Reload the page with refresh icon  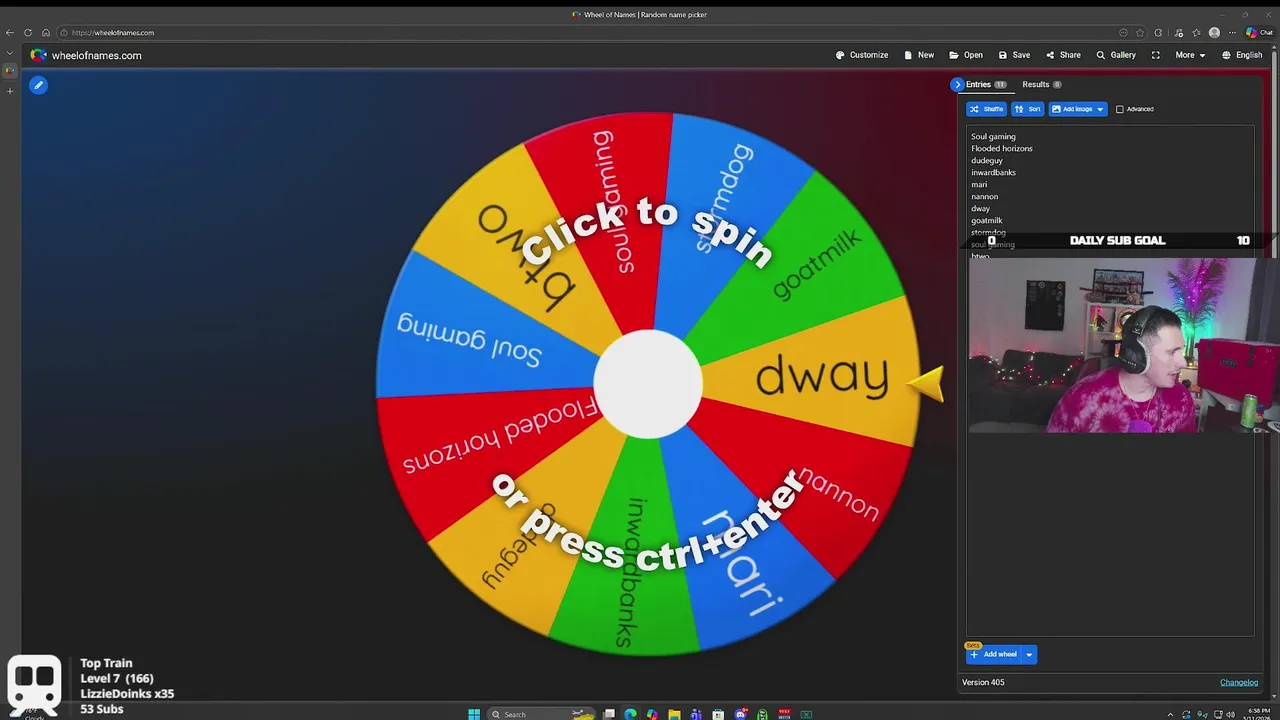28,32
